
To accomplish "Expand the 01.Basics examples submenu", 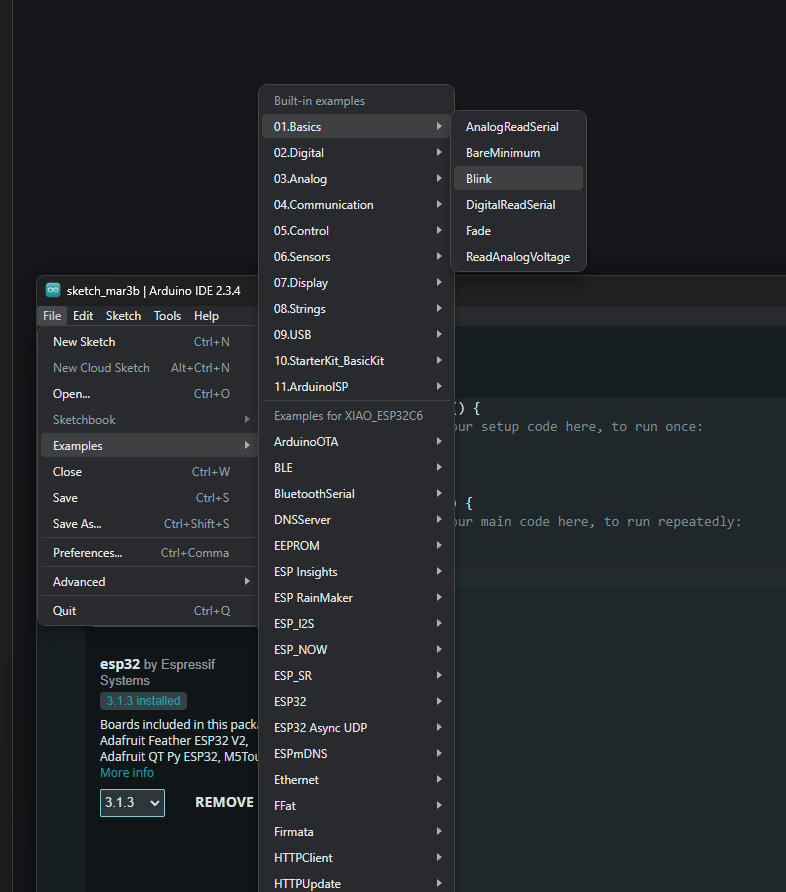I will click(356, 126).
